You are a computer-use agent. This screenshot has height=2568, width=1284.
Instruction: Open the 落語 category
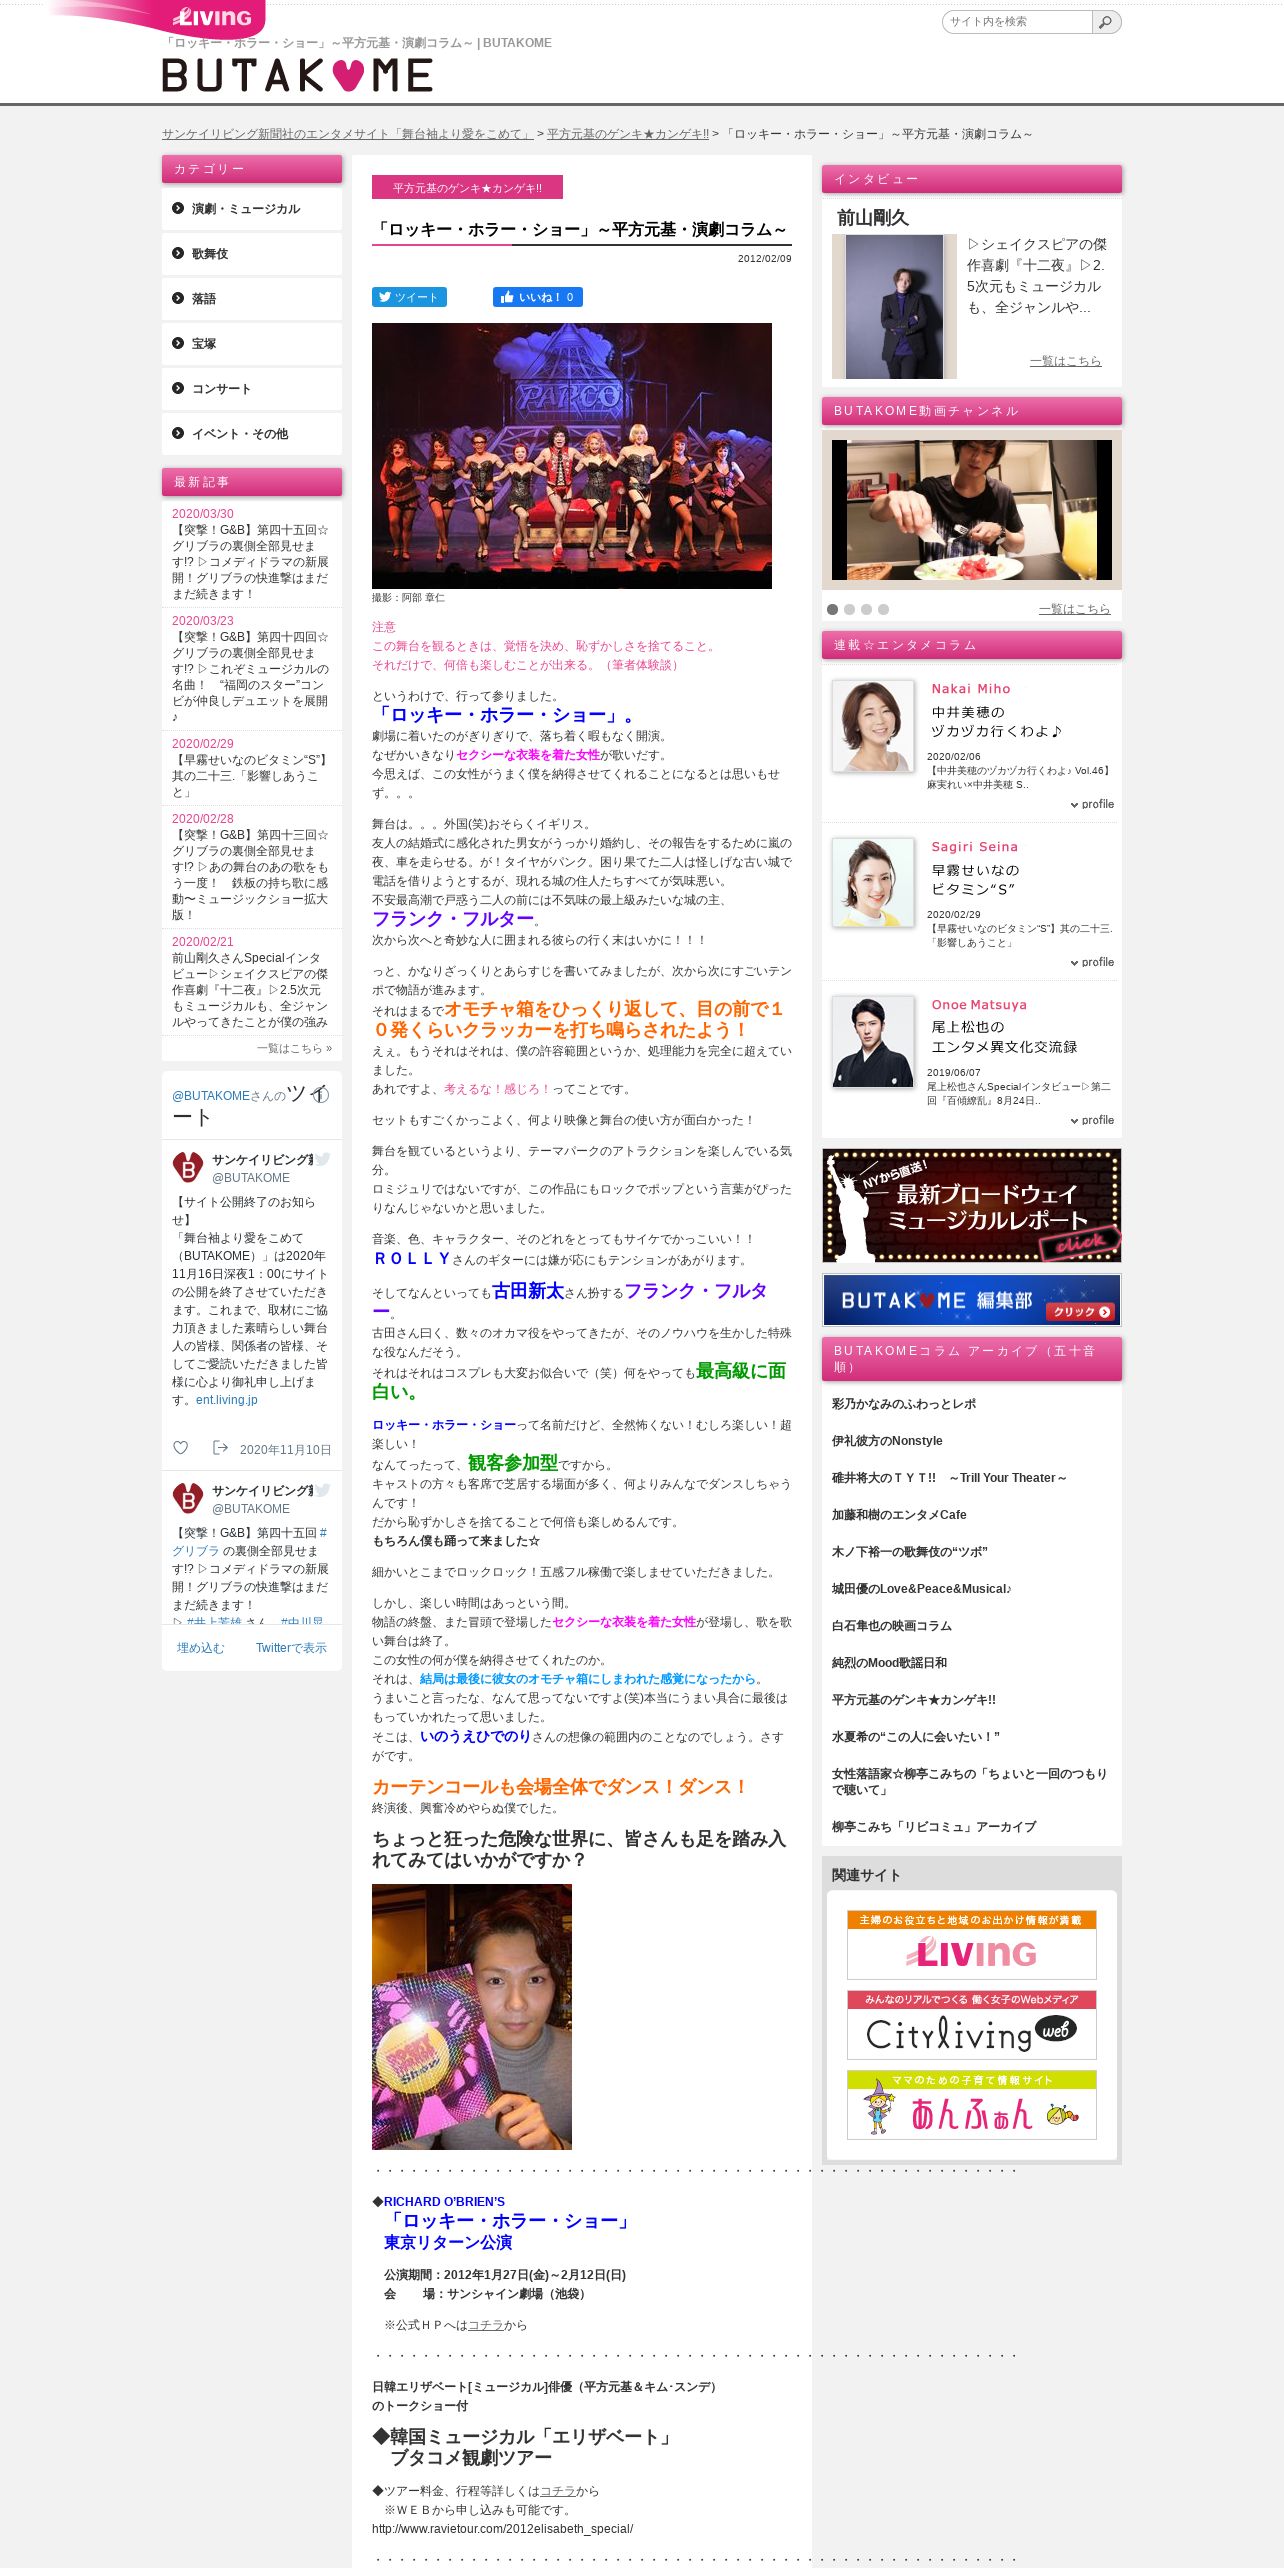pyautogui.click(x=252, y=299)
